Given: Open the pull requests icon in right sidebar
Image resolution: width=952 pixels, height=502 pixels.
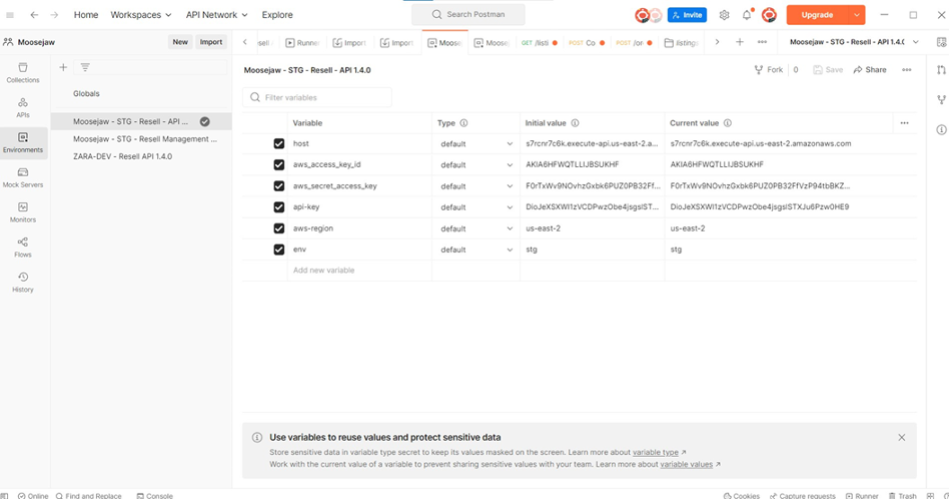Looking at the screenshot, I should pos(941,70).
